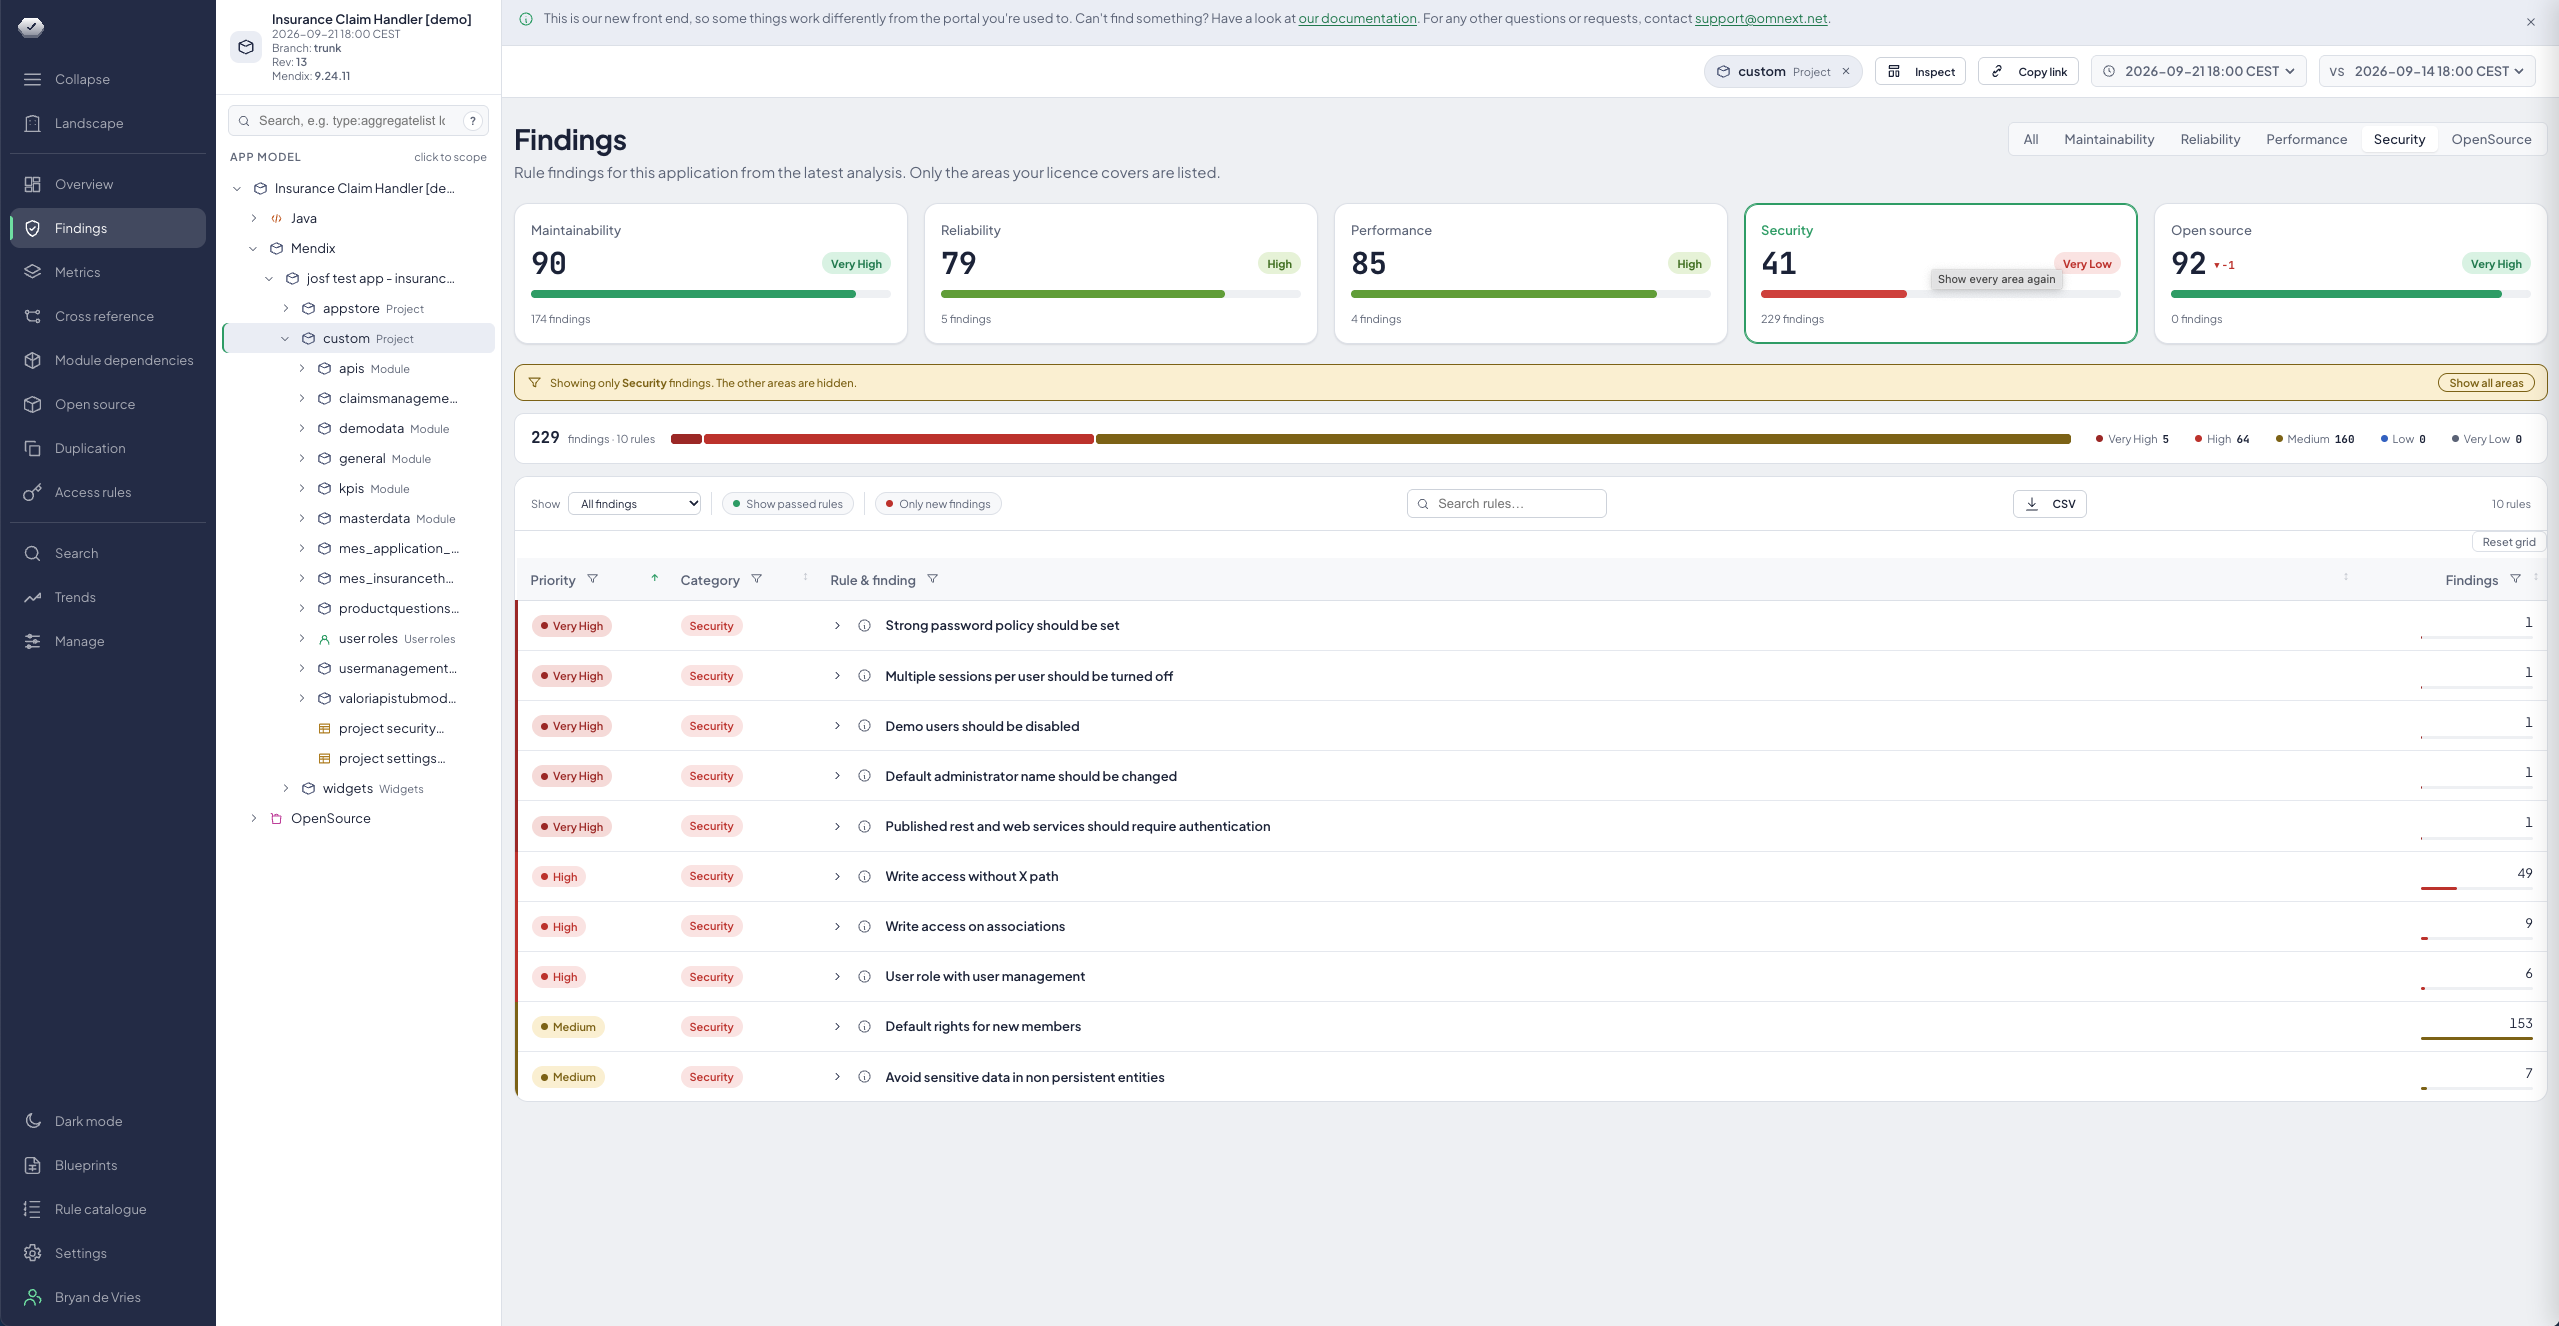Remove the custom Project scope chip
The image size is (2559, 1326).
1846,72
